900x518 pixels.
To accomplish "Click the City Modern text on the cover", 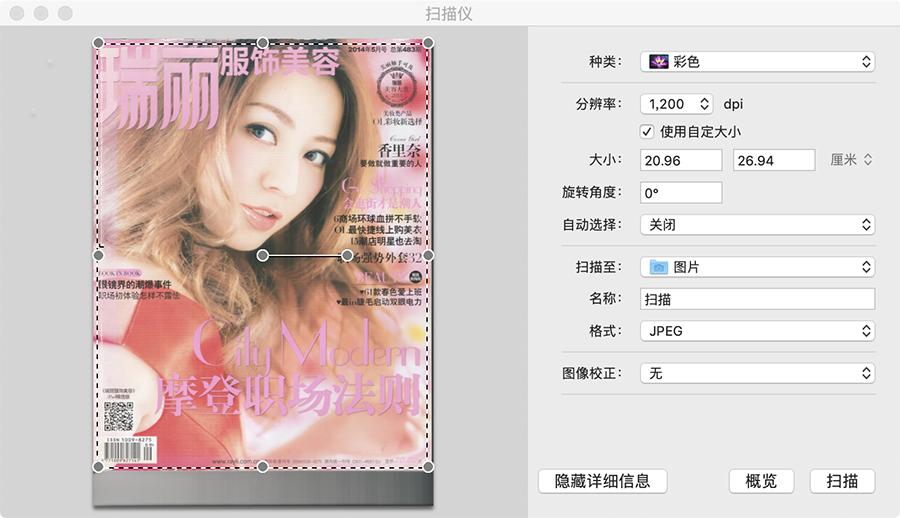I will [x=305, y=346].
